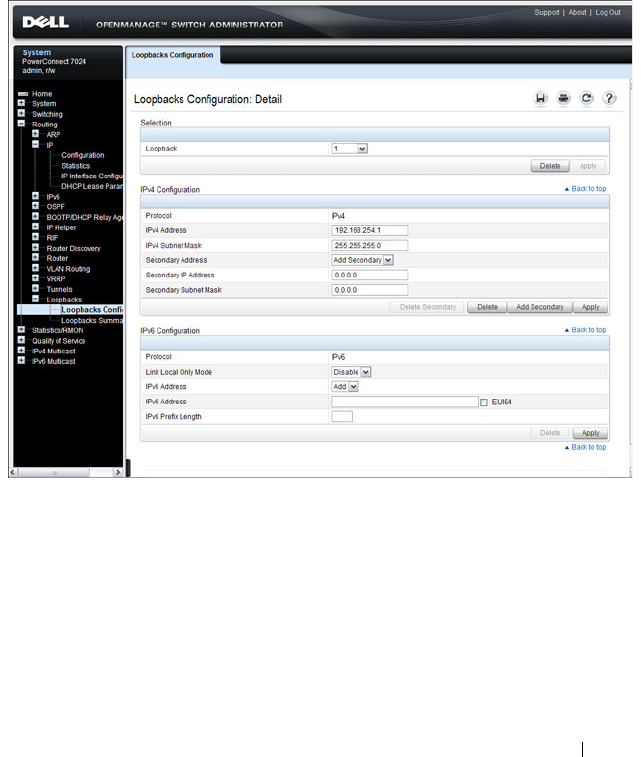This screenshot has width=641, height=757.
Task: Open IP Helper tree item
Action: pos(61,227)
